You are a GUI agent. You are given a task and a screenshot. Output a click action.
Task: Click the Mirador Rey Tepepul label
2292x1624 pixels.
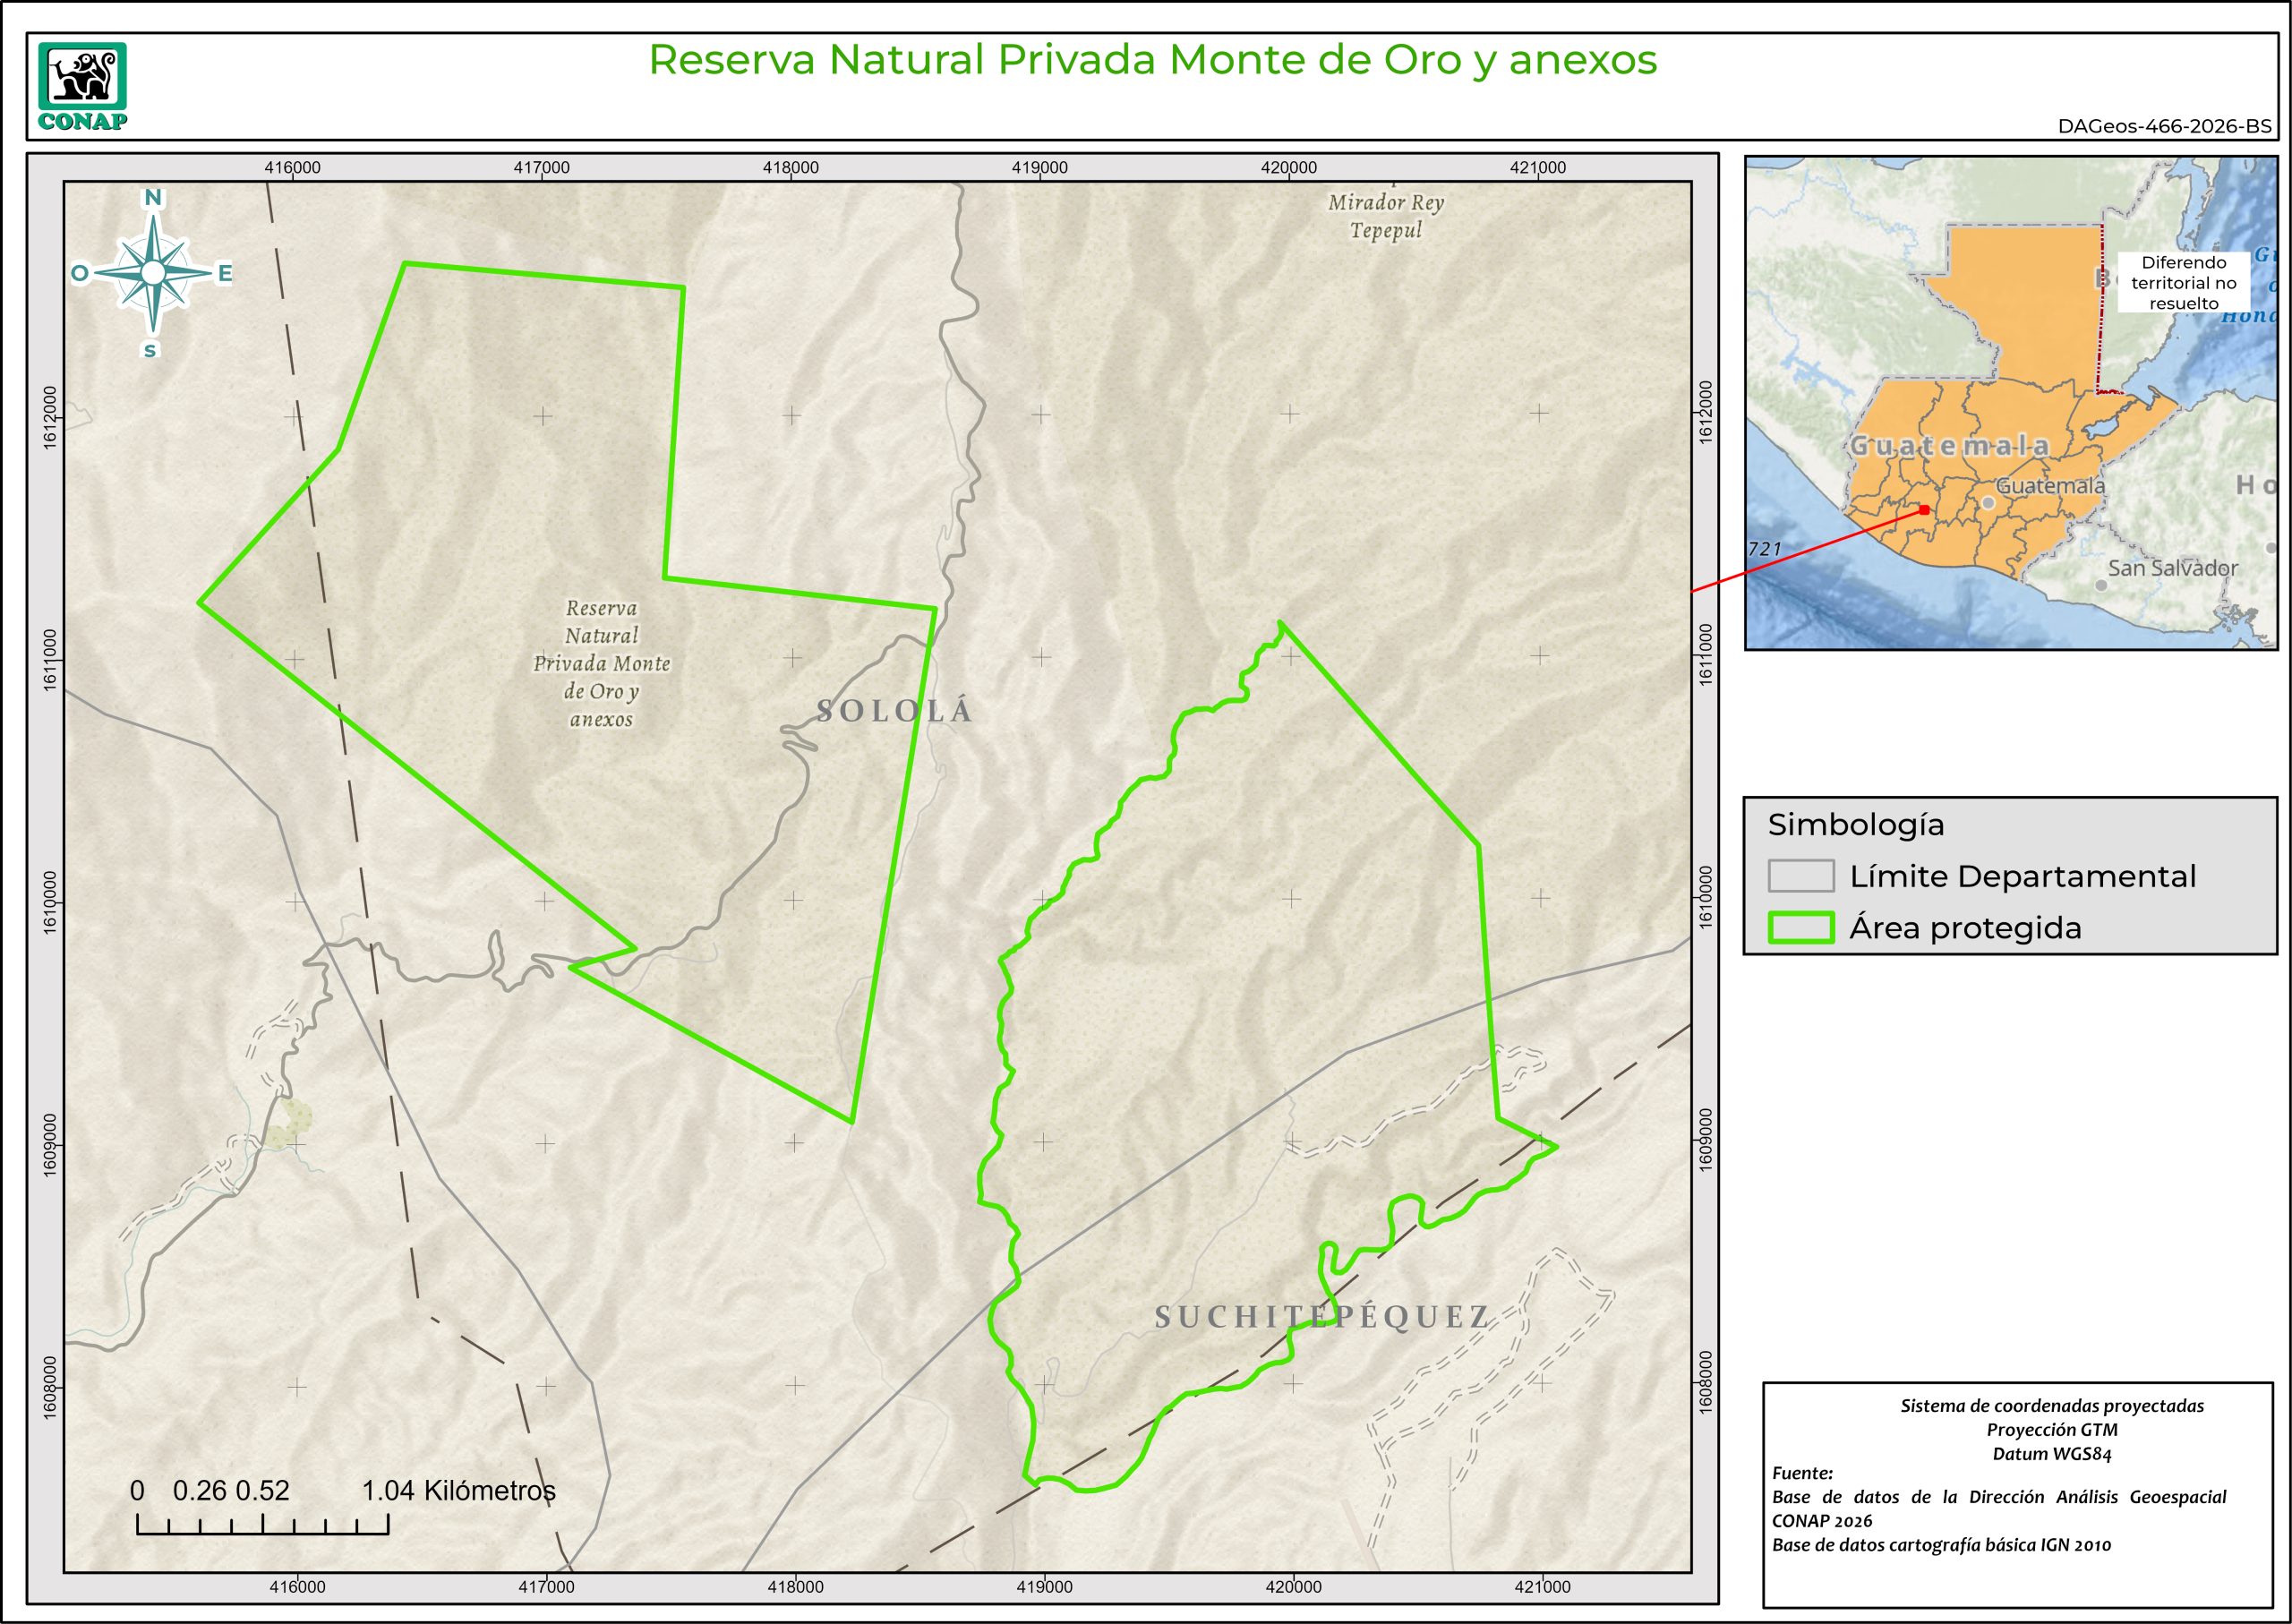coord(1385,216)
